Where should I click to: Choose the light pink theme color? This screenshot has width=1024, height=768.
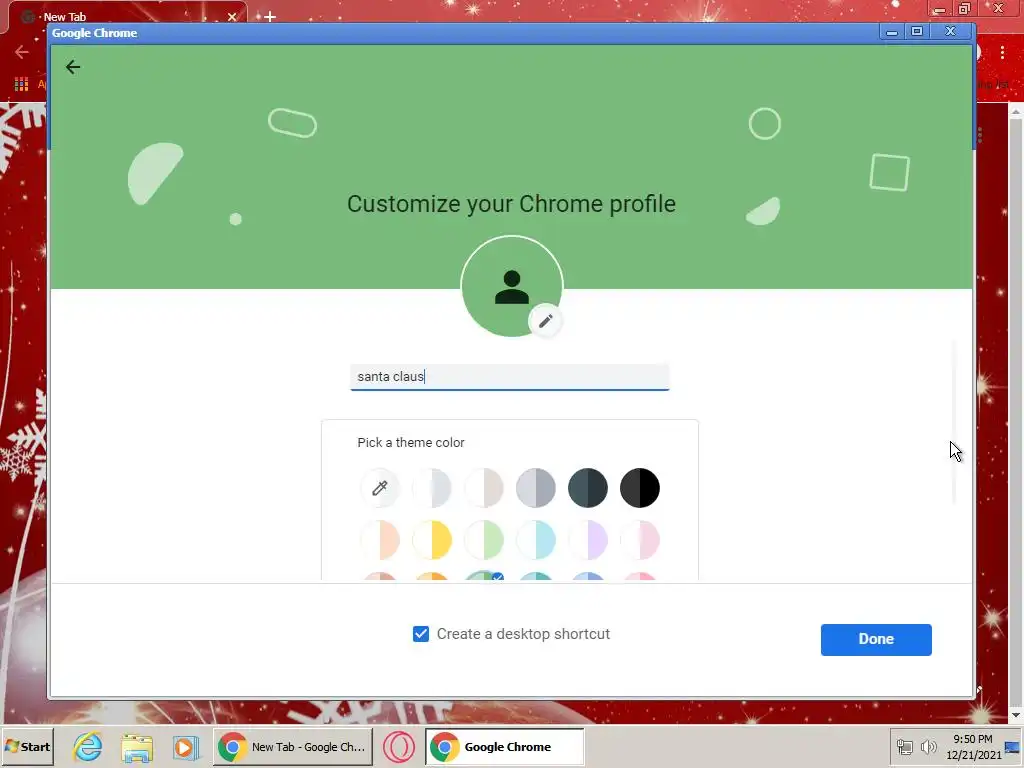(x=640, y=540)
